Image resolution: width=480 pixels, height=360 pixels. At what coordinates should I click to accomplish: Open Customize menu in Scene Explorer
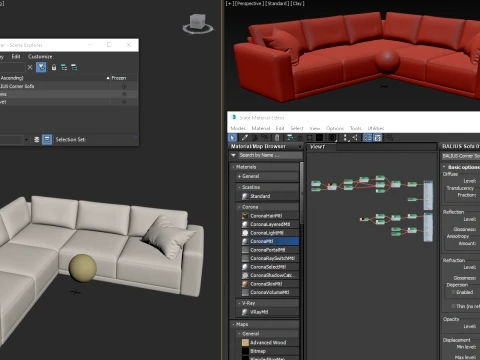pos(40,56)
